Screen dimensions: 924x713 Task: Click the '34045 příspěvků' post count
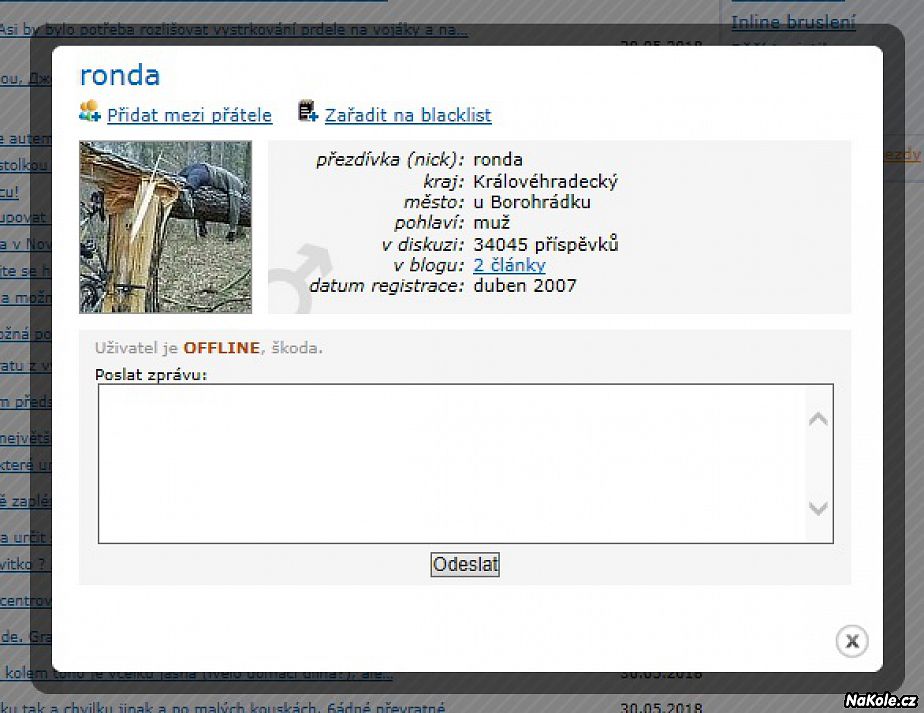click(x=546, y=244)
